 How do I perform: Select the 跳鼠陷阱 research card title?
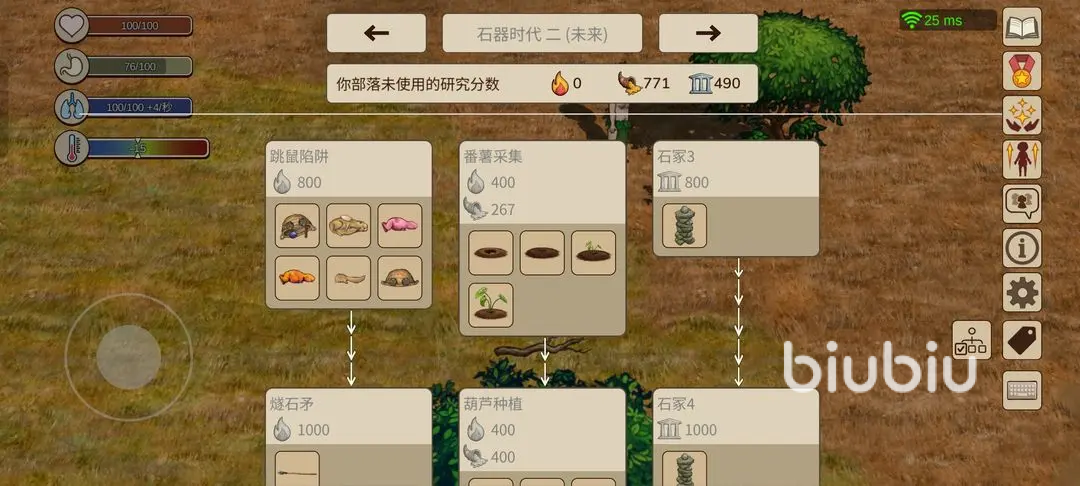click(299, 157)
